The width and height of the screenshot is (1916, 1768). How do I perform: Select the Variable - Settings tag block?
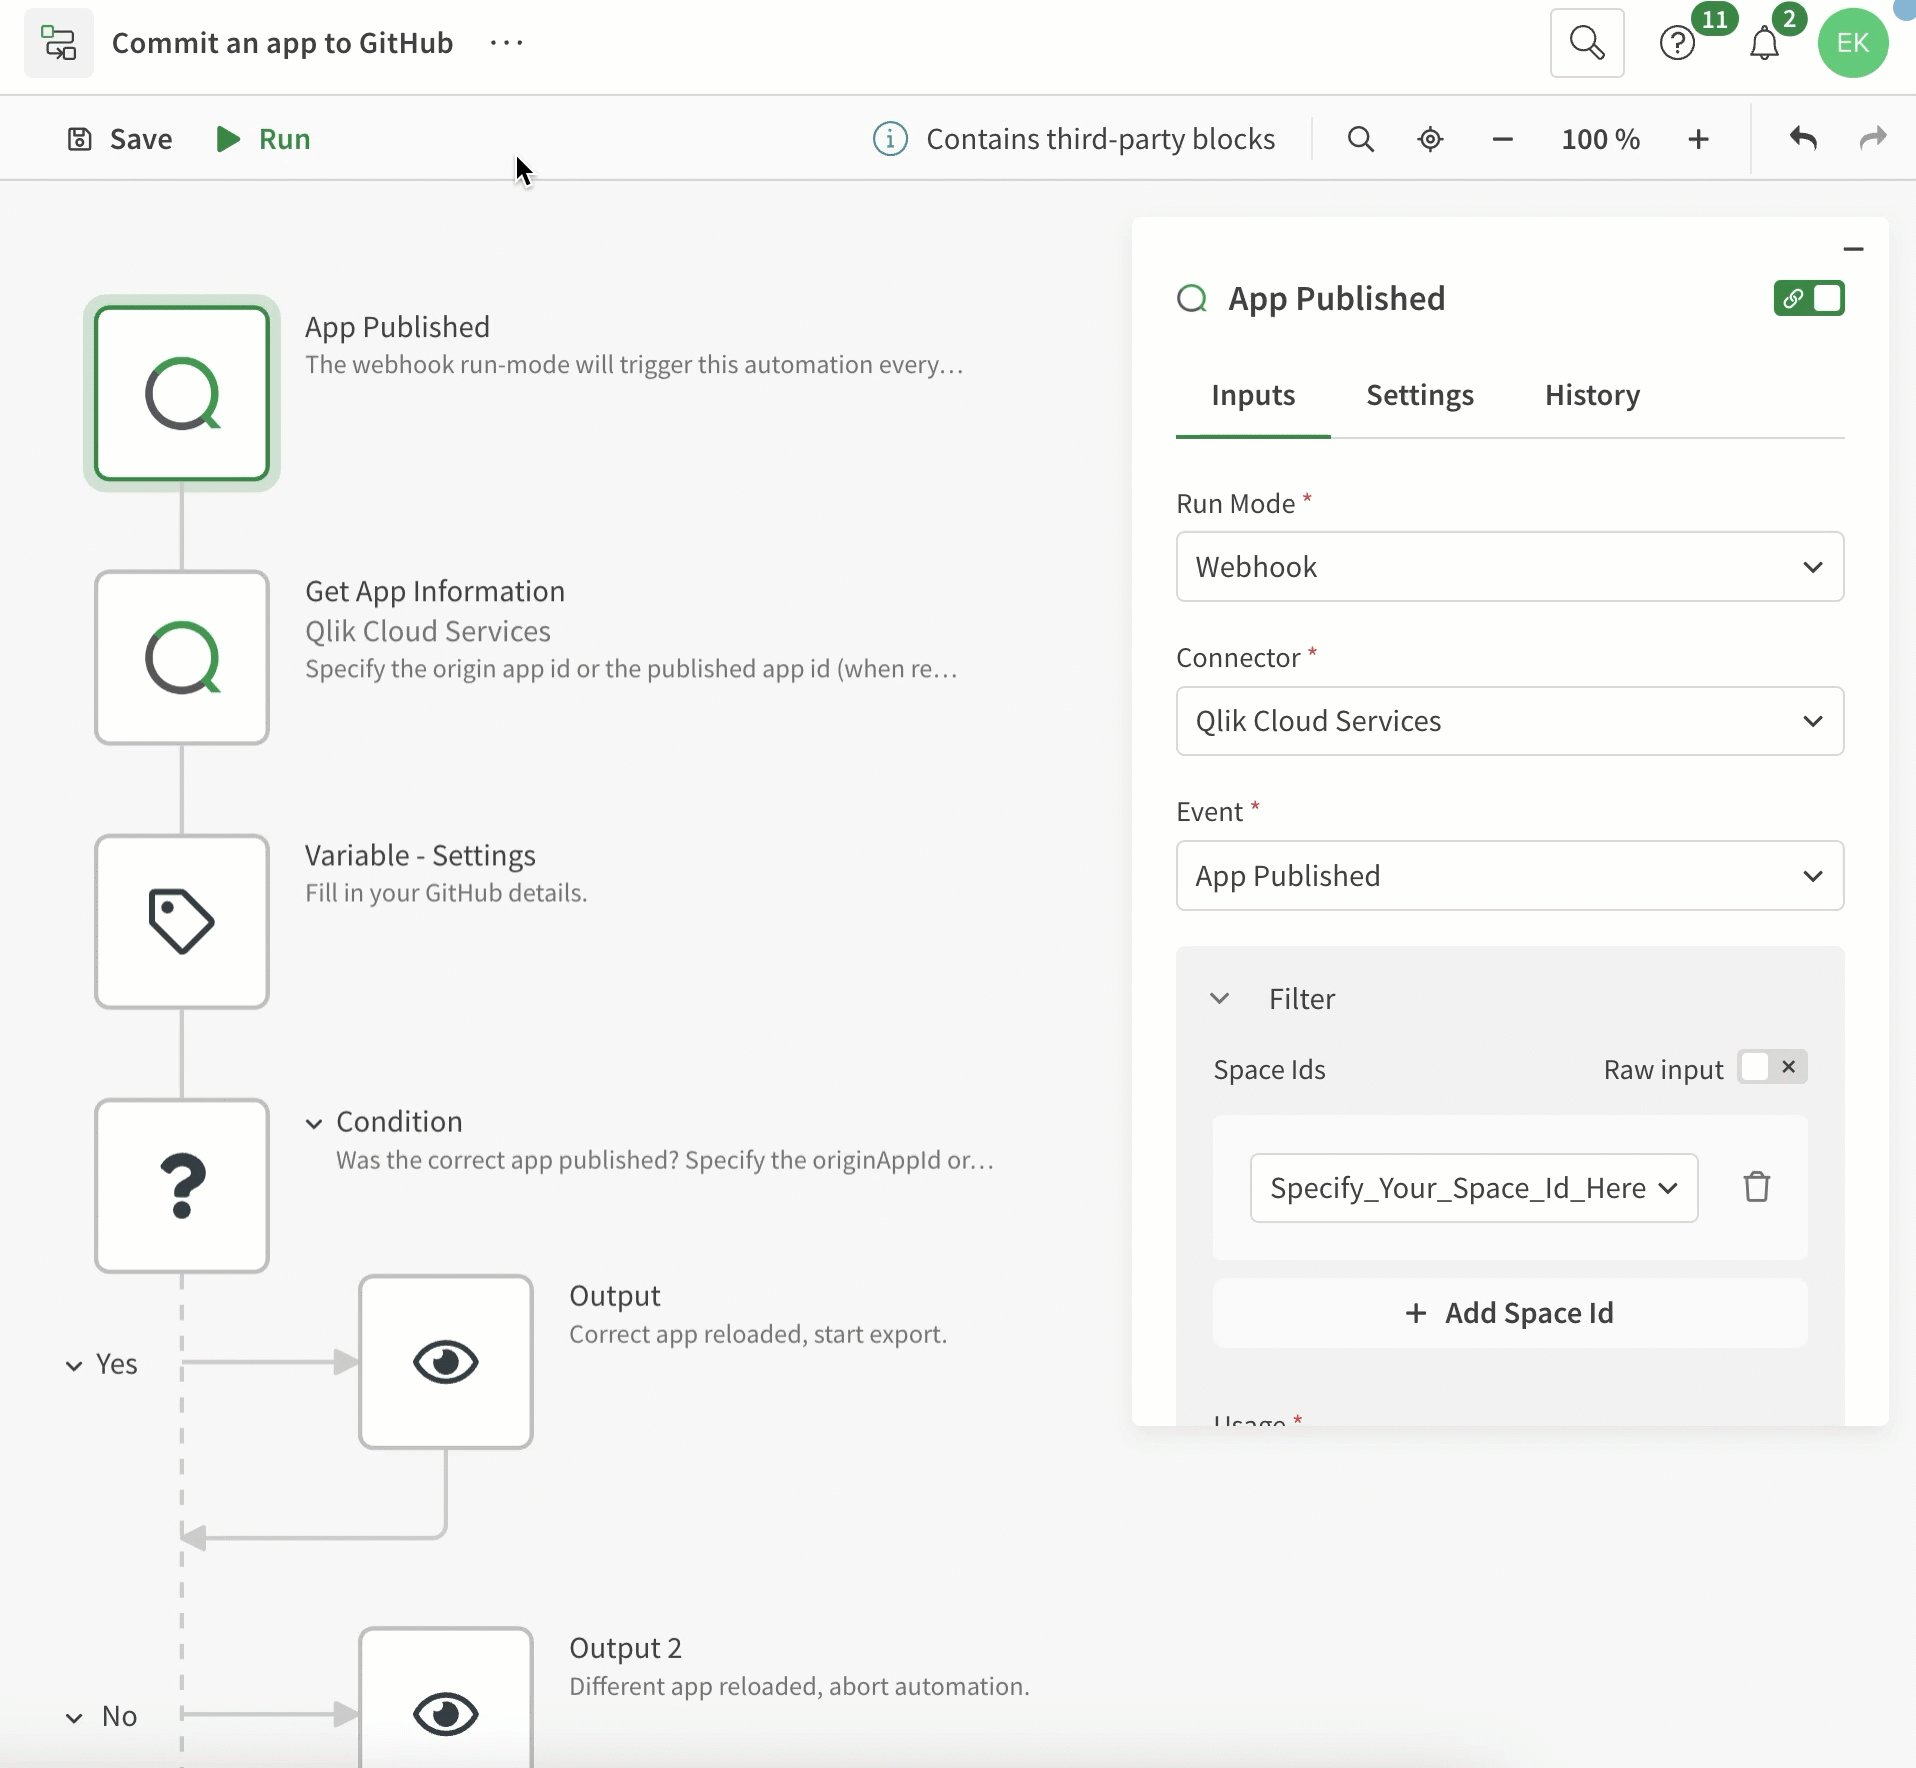pyautogui.click(x=182, y=921)
